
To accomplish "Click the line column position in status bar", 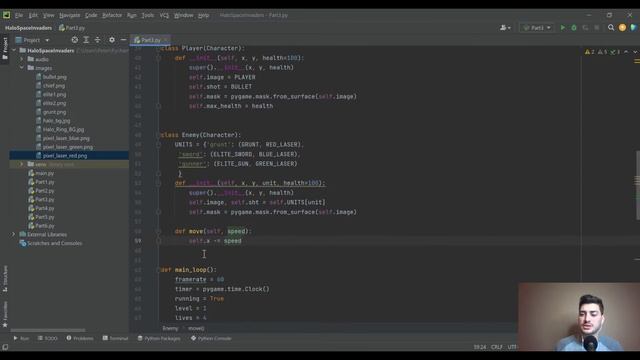I will pos(480,347).
